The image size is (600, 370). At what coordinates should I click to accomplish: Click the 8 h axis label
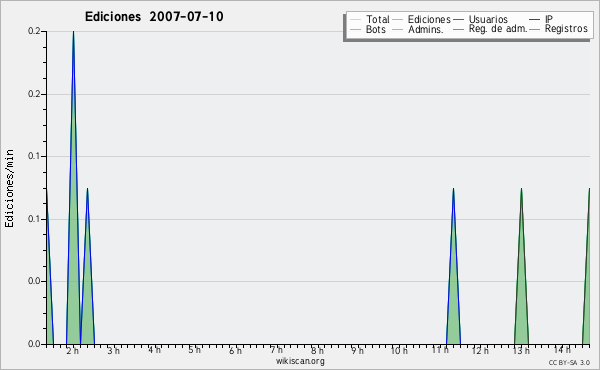point(317,351)
